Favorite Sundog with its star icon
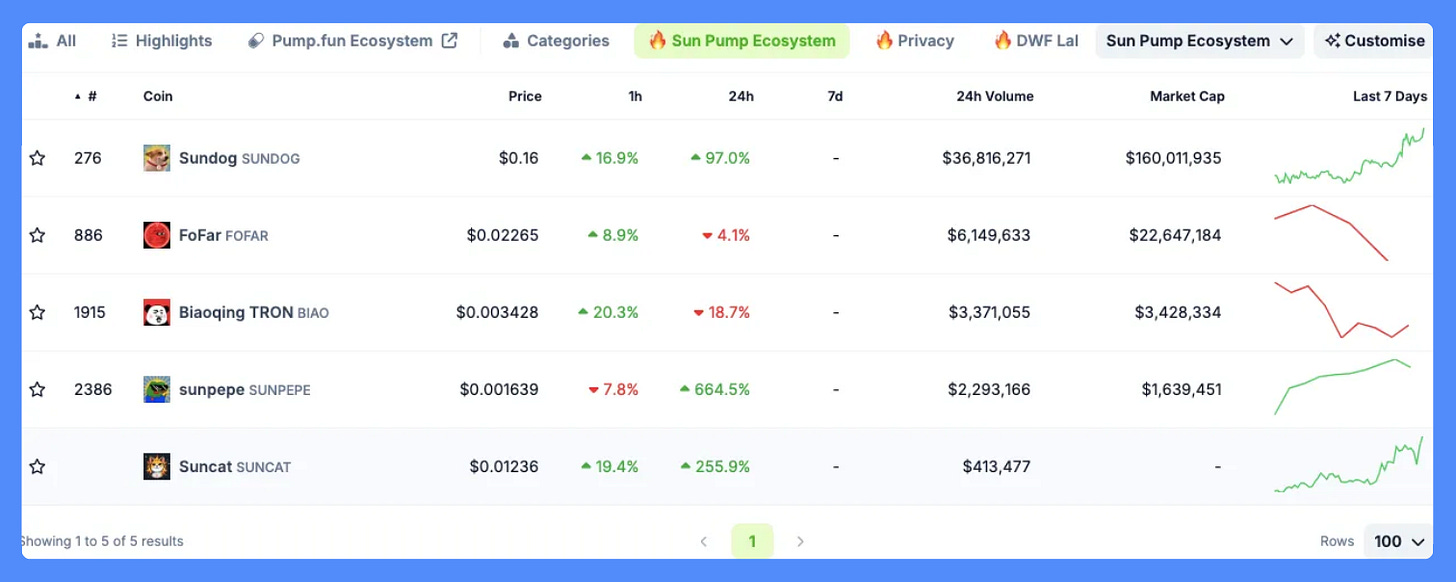The height and width of the screenshot is (582, 1456). pyautogui.click(x=37, y=158)
